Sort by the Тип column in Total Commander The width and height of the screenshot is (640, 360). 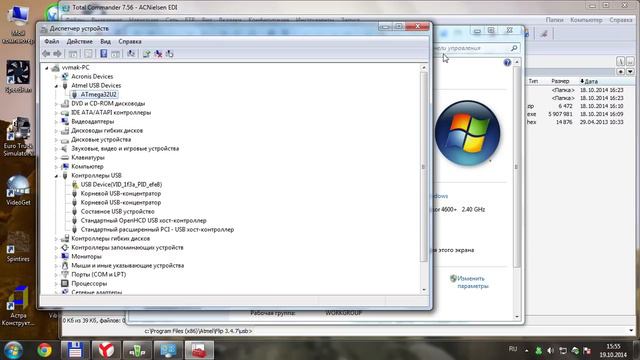coord(533,81)
